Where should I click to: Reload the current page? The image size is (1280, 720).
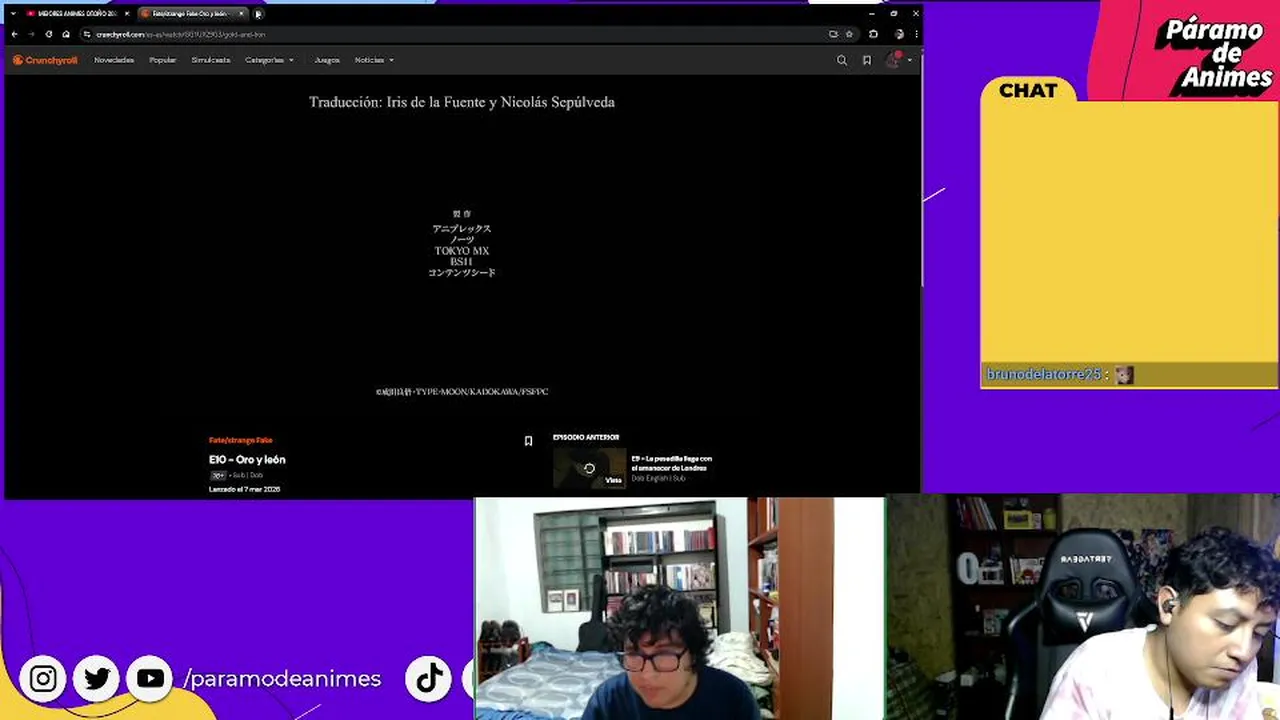click(x=48, y=34)
